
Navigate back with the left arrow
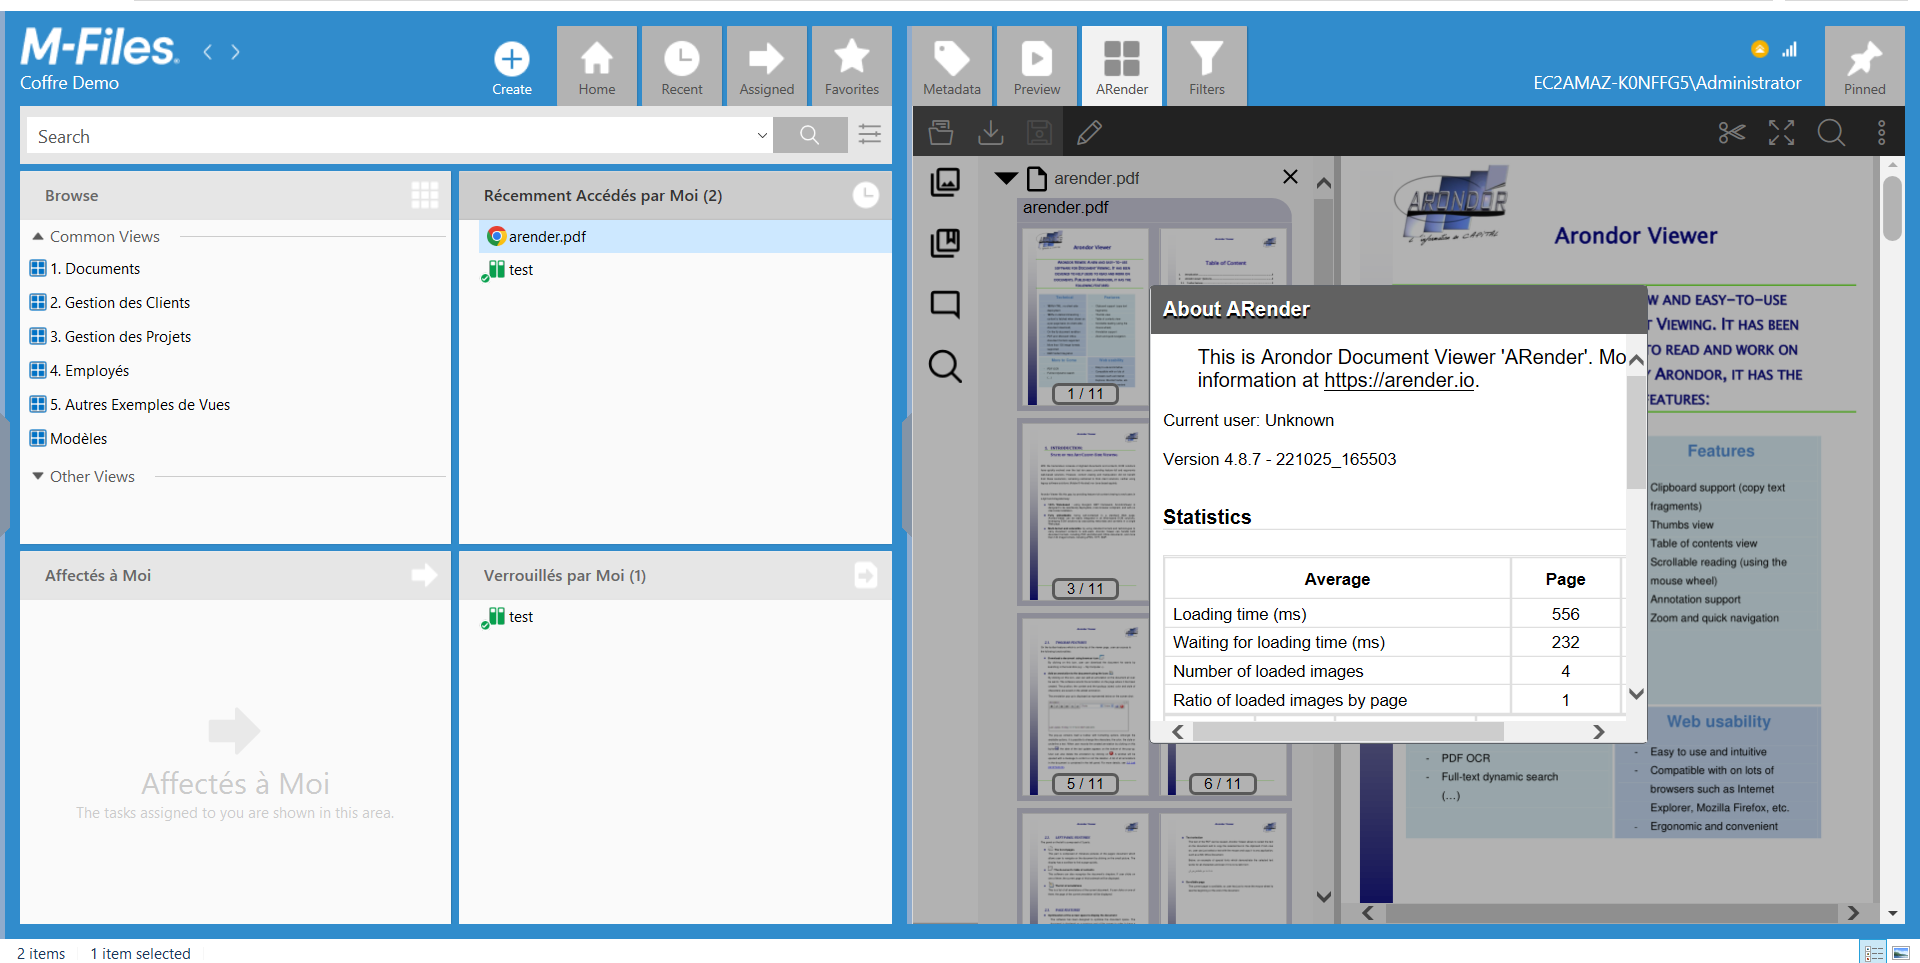tap(208, 52)
